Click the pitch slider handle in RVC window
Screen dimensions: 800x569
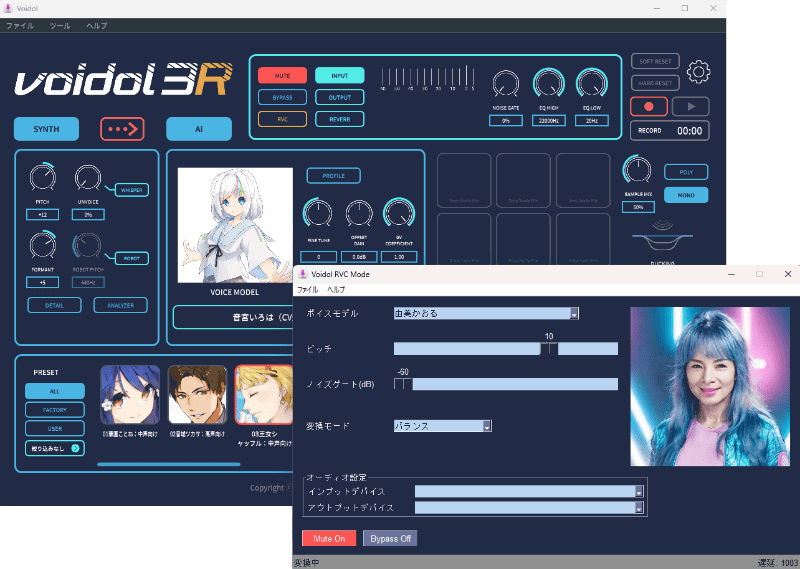click(x=549, y=349)
